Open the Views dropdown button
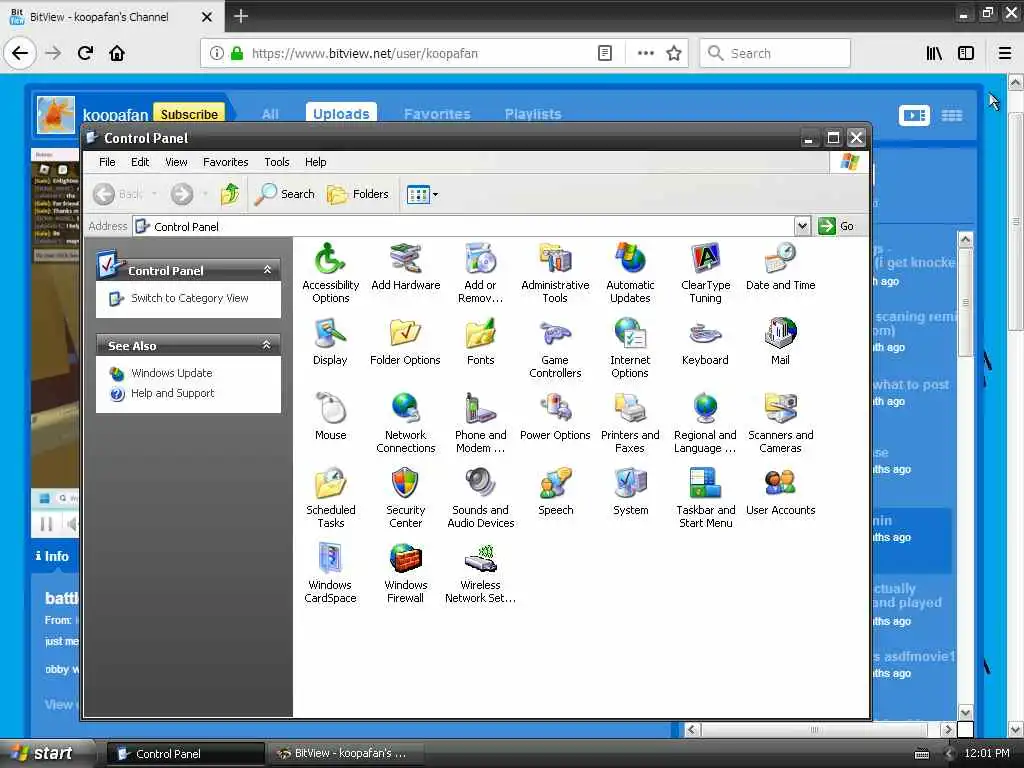Viewport: 1024px width, 768px height. (422, 194)
